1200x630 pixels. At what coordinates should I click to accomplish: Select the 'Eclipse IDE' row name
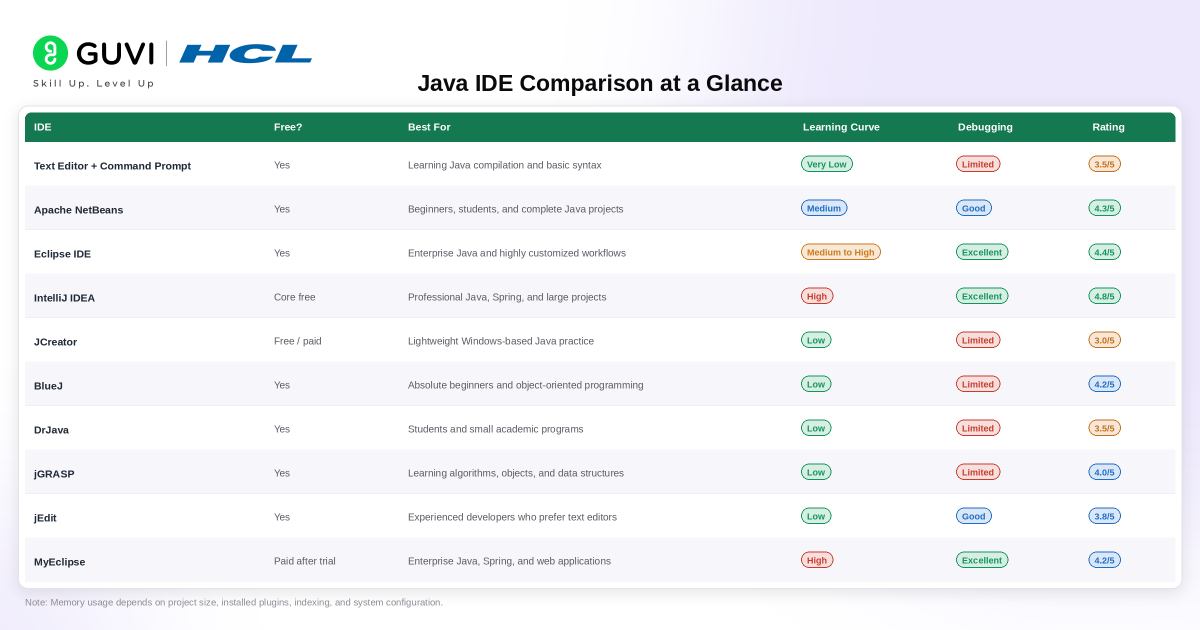pos(62,254)
